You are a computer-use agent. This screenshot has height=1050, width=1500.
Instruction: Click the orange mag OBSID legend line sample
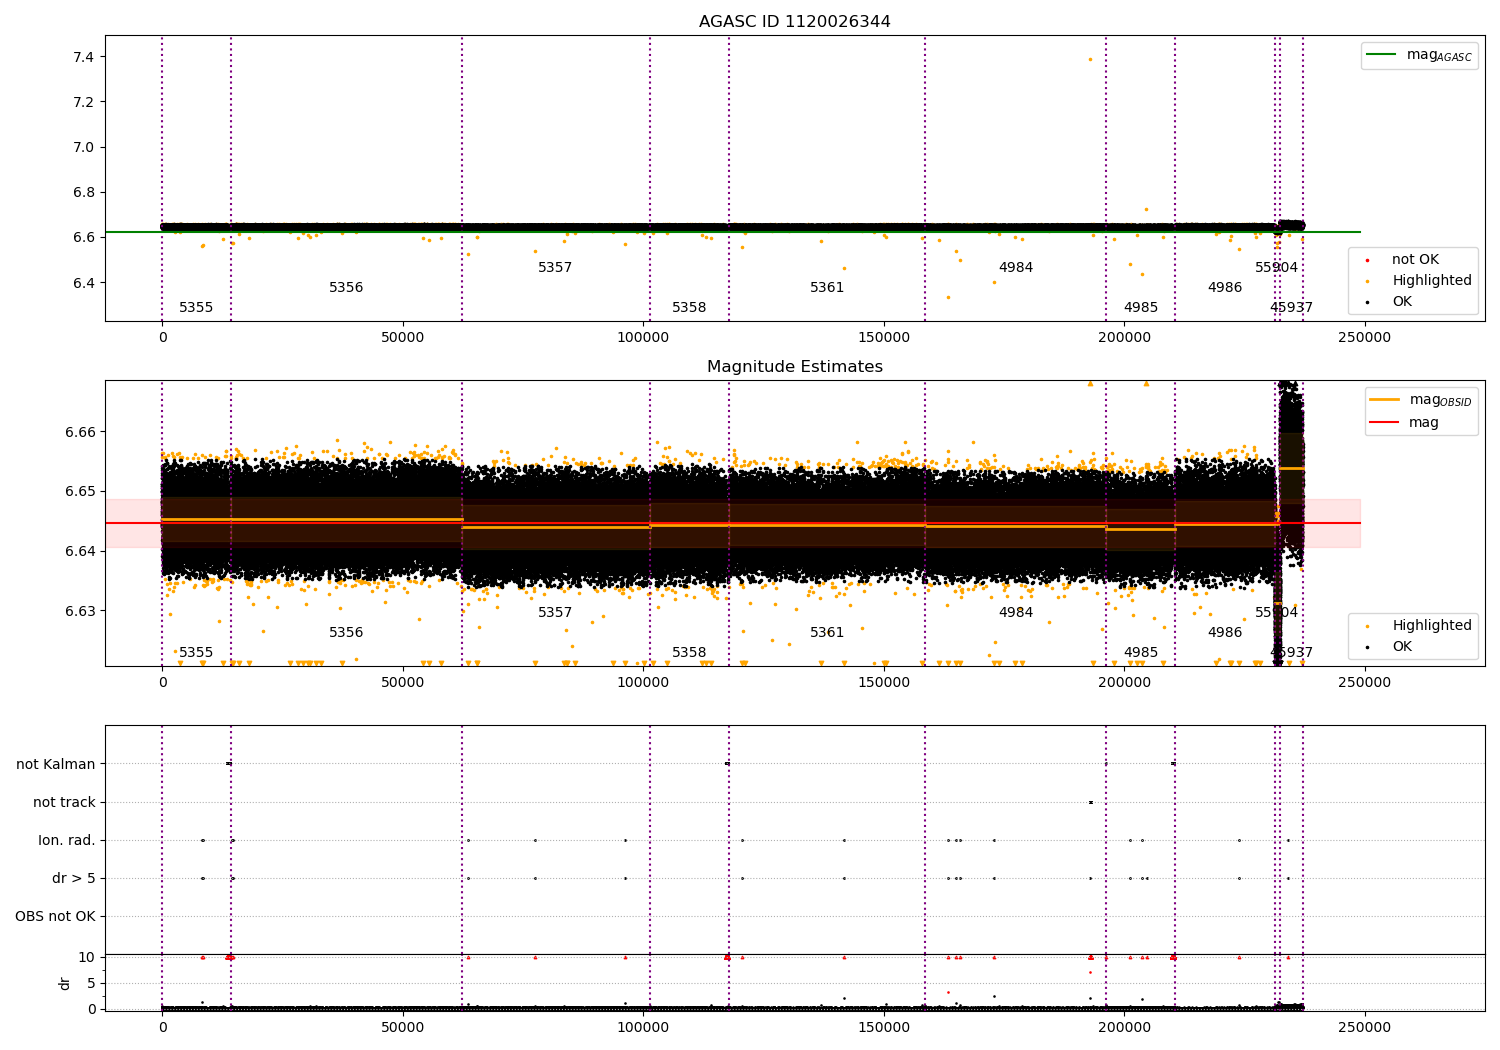point(1384,400)
